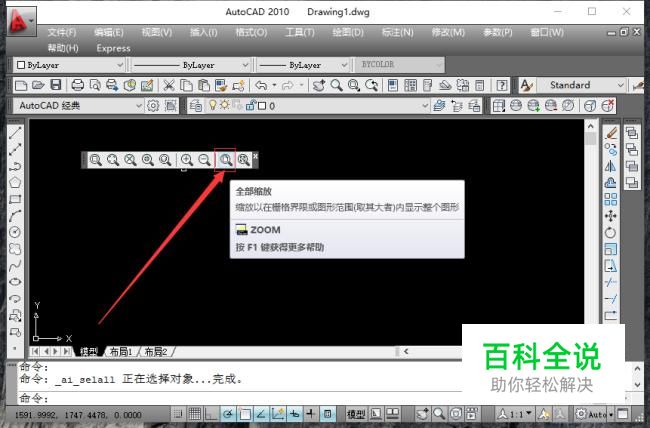Open the Layer Properties Manager icon

coord(195,106)
